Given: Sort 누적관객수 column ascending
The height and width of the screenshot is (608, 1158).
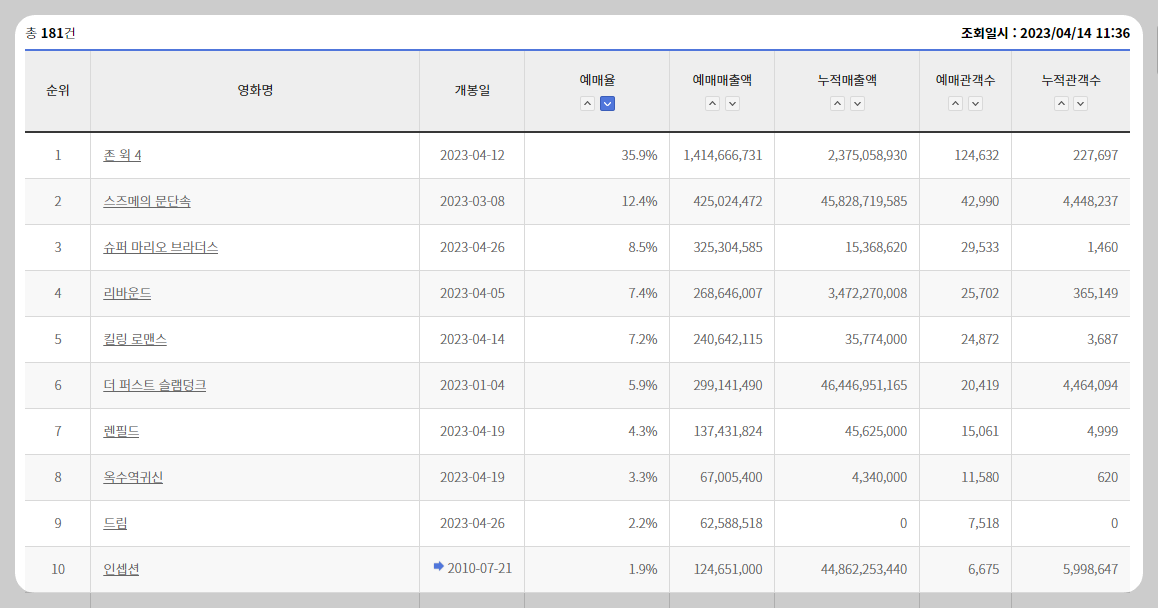Looking at the screenshot, I should pyautogui.click(x=1061, y=103).
